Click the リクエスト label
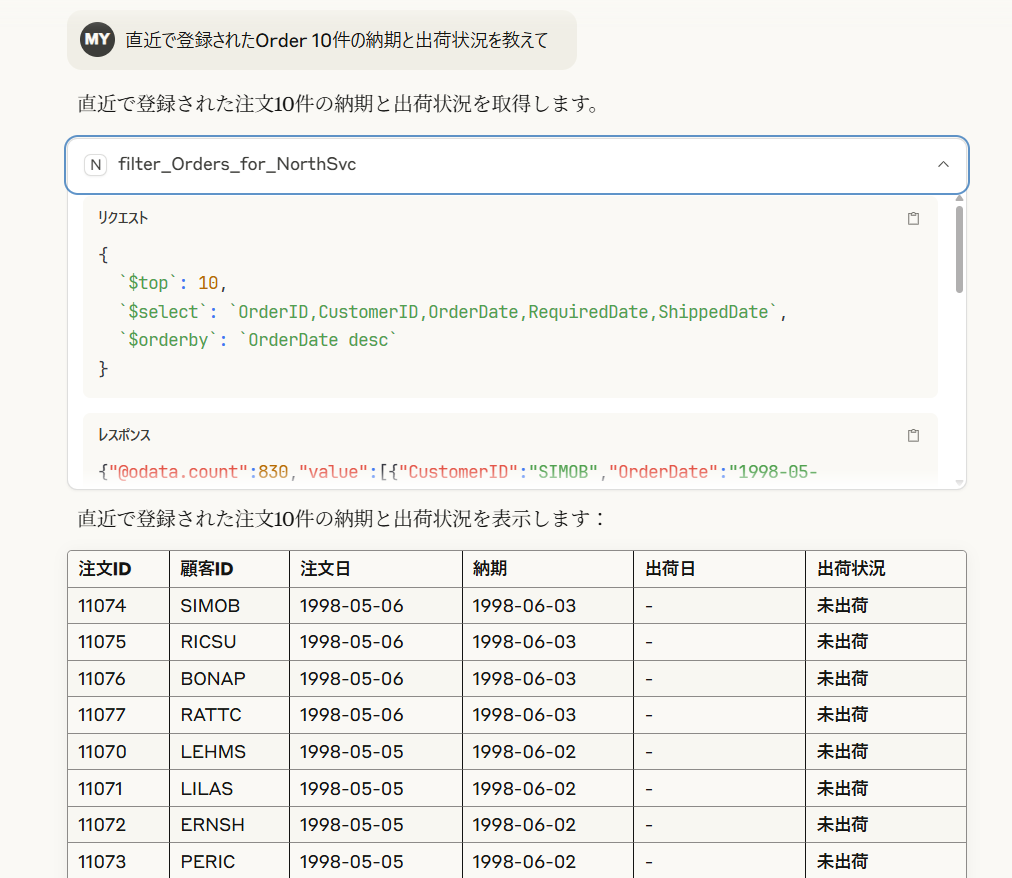 pos(123,218)
